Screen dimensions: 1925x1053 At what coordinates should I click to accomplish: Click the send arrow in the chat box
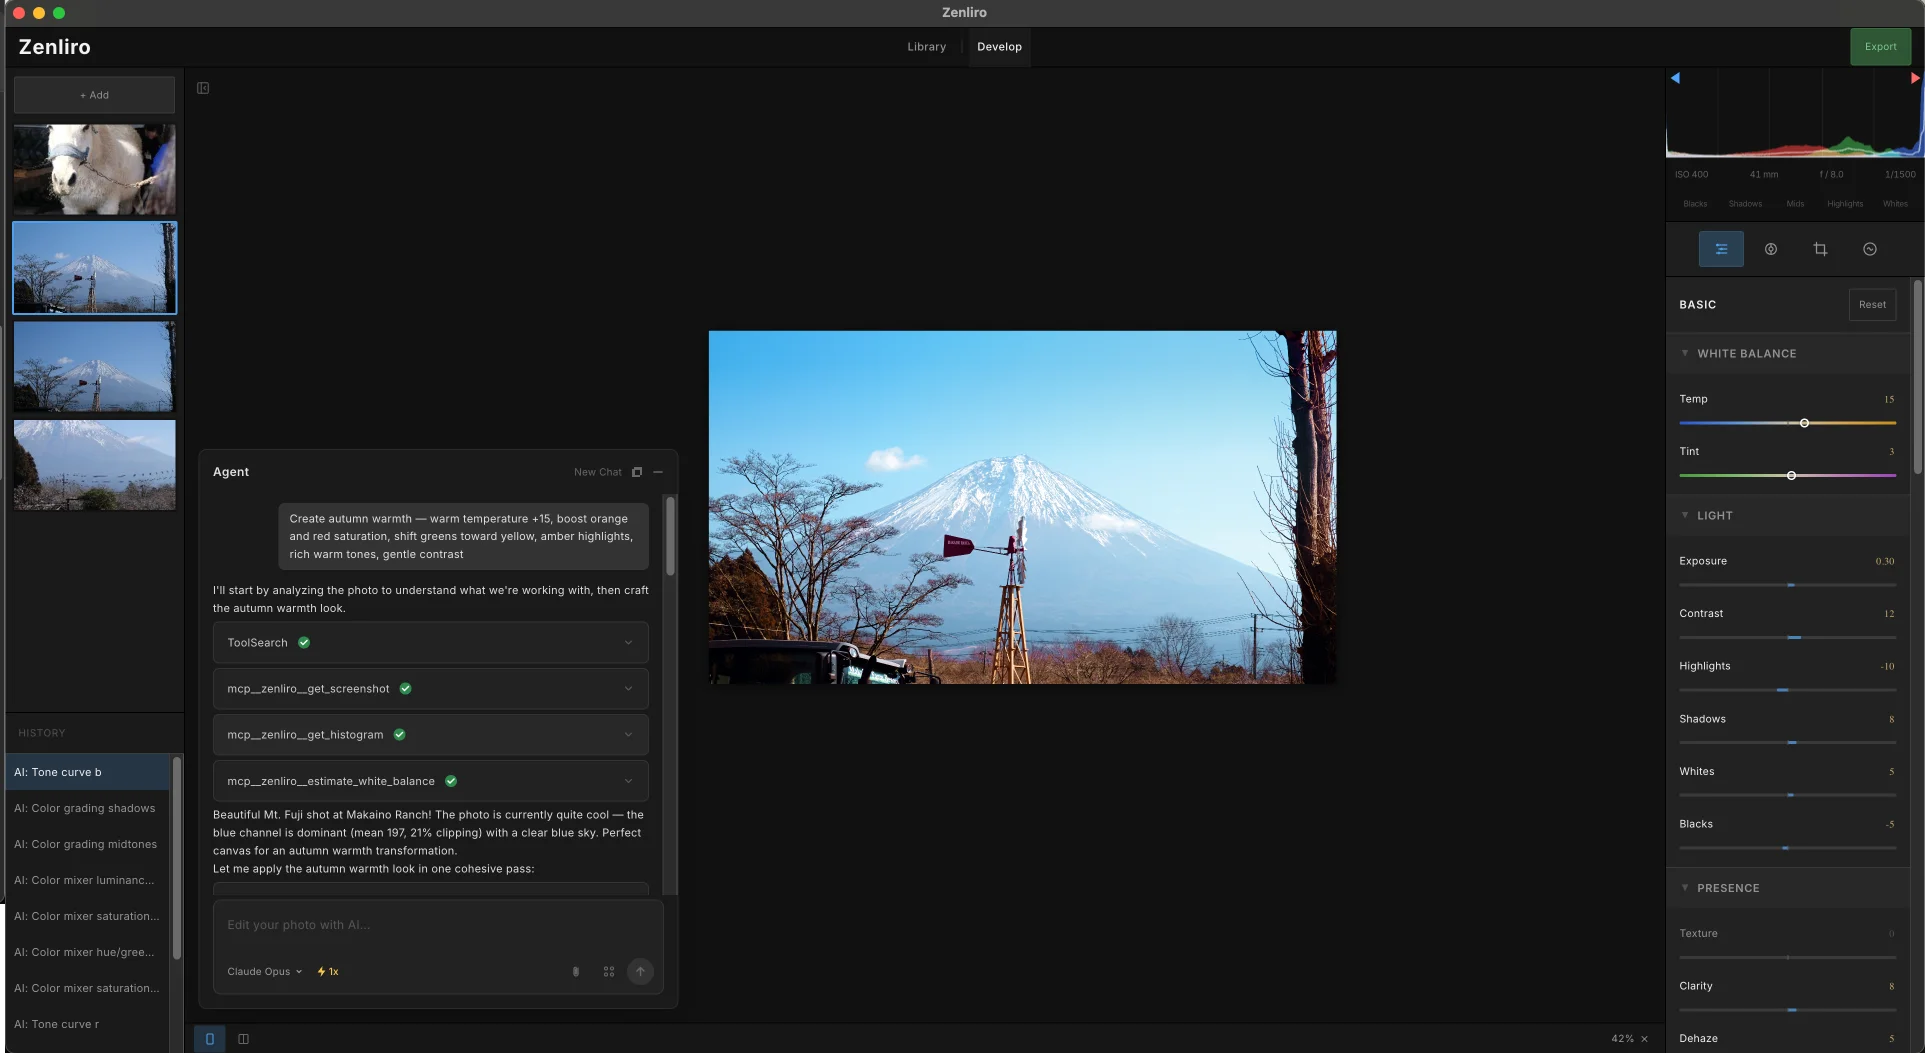tap(641, 971)
